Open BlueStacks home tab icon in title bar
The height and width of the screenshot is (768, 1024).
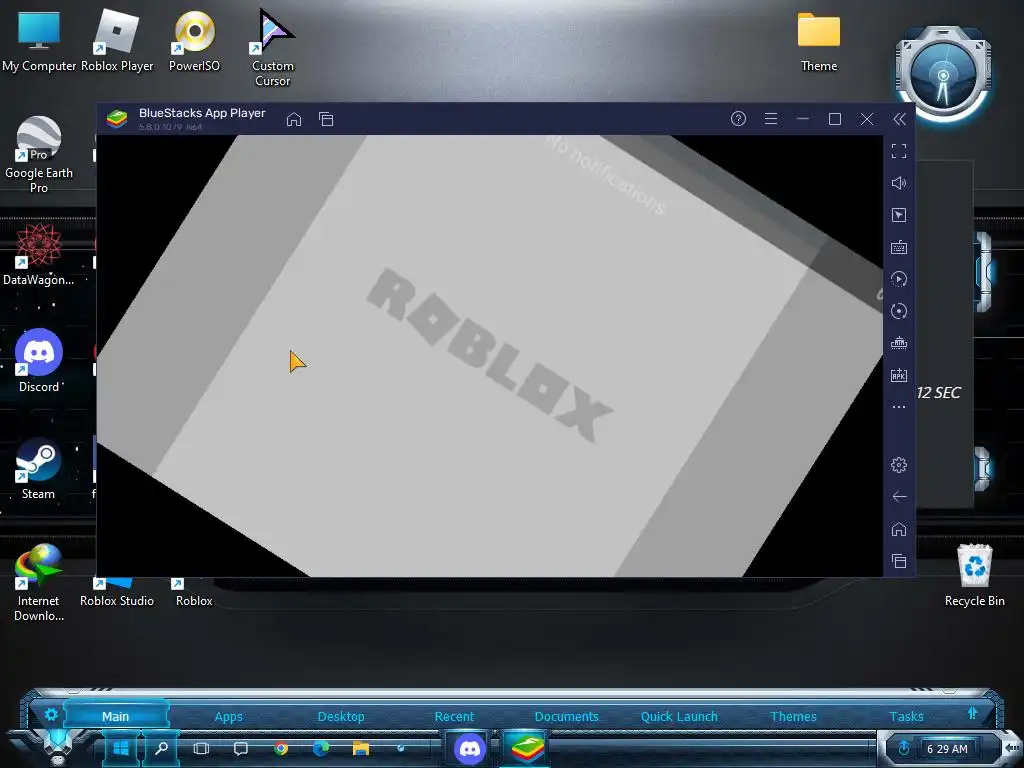click(x=294, y=119)
